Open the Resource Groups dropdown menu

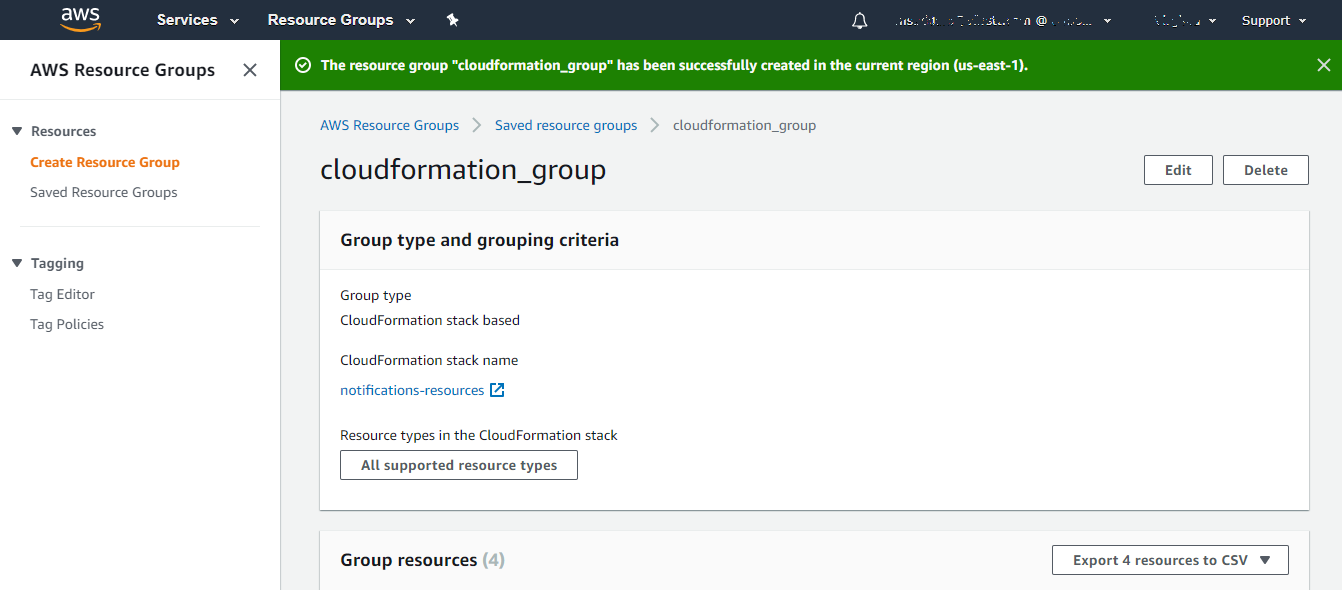coord(340,20)
